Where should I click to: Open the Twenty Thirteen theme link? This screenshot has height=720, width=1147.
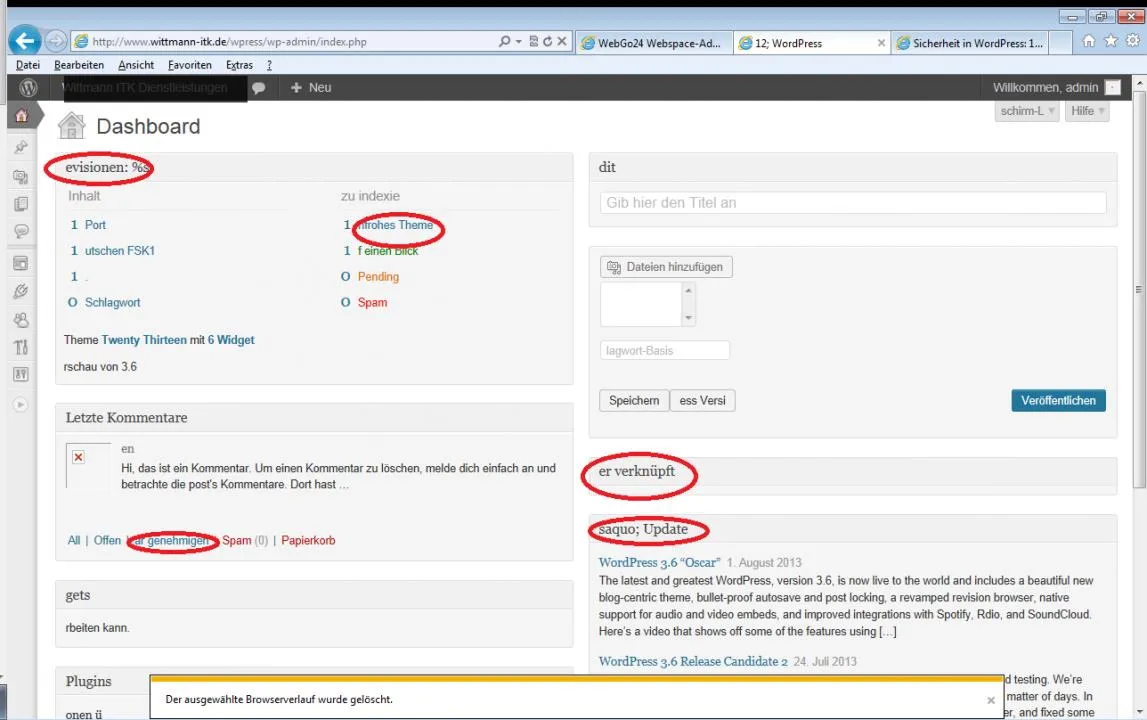pos(144,340)
